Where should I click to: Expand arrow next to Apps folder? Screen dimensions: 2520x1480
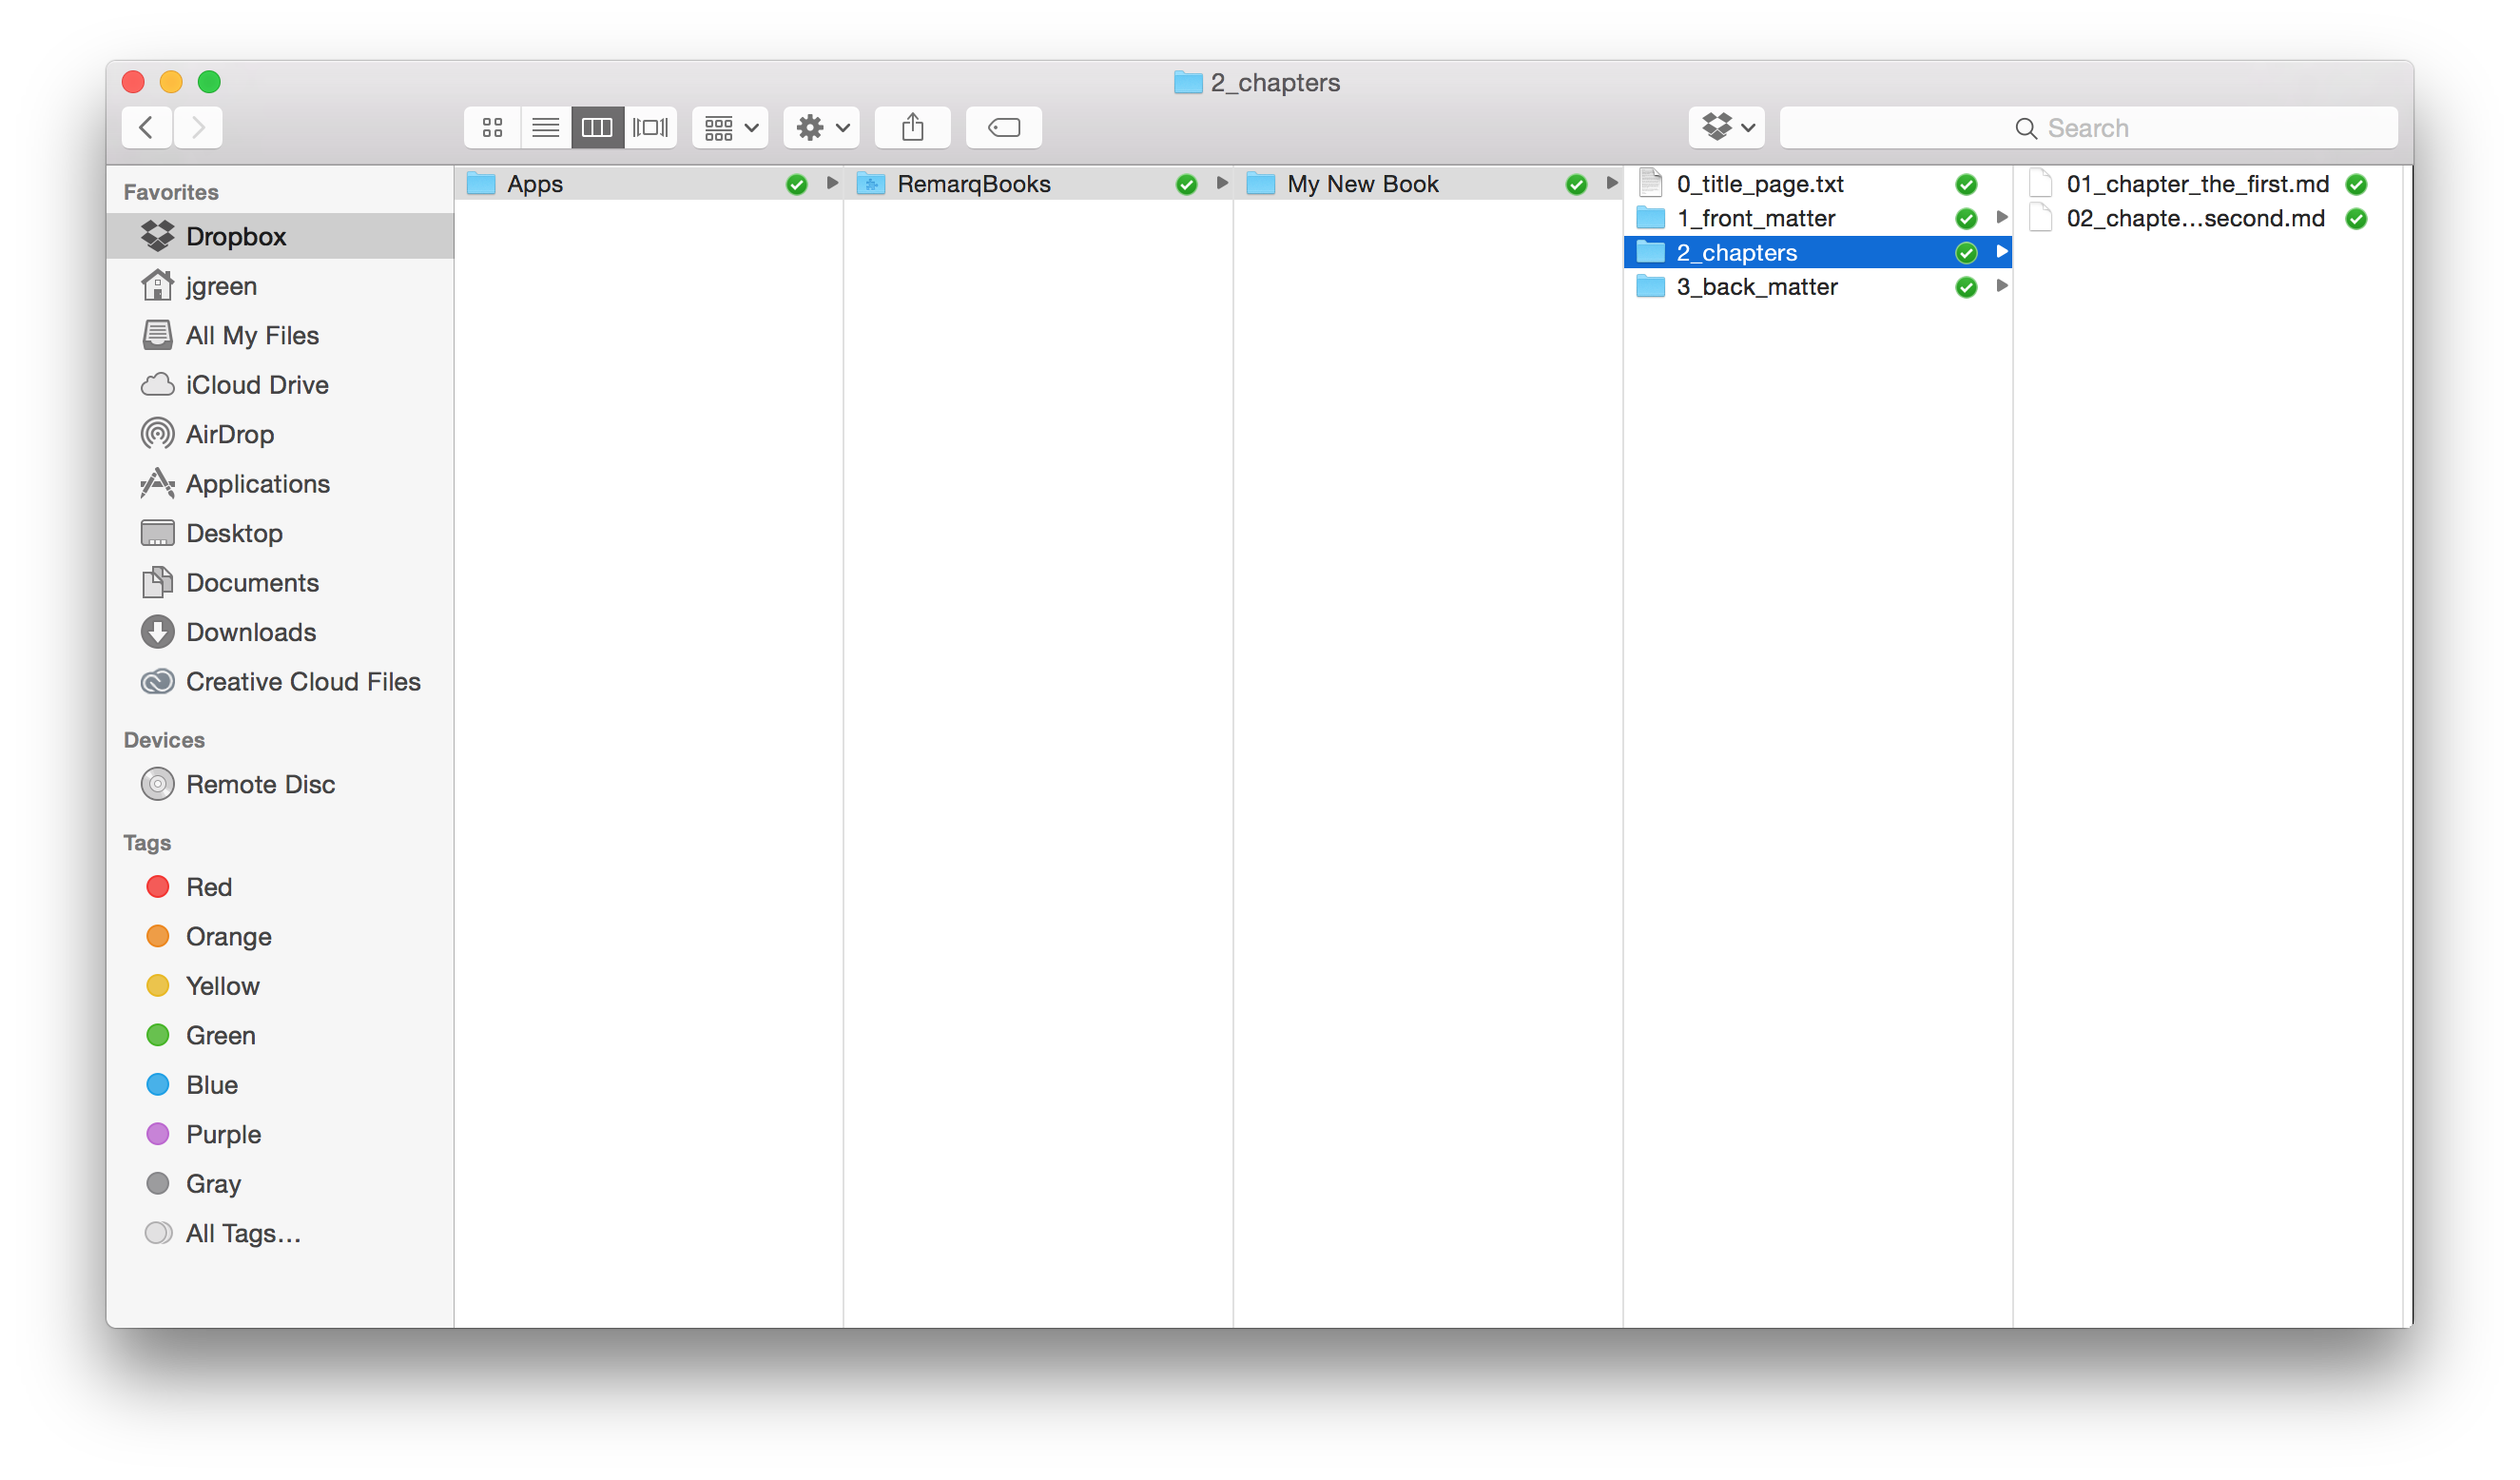click(831, 183)
